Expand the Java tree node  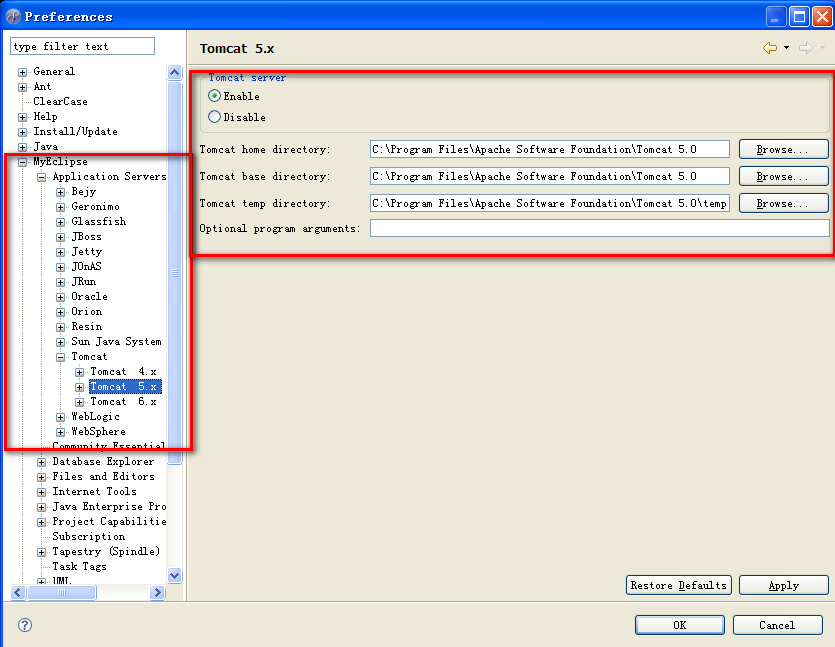pos(22,147)
